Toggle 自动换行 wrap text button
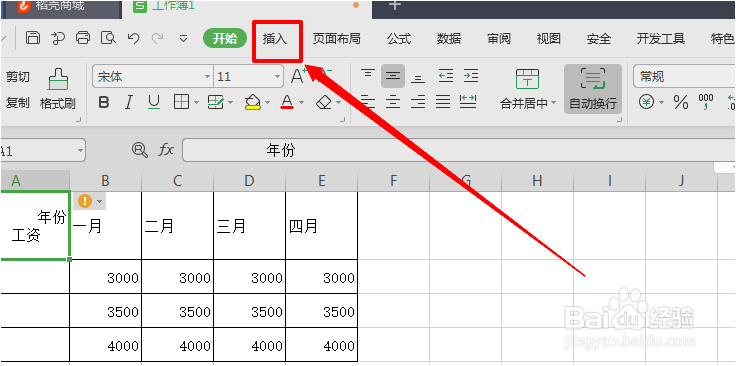 [593, 89]
